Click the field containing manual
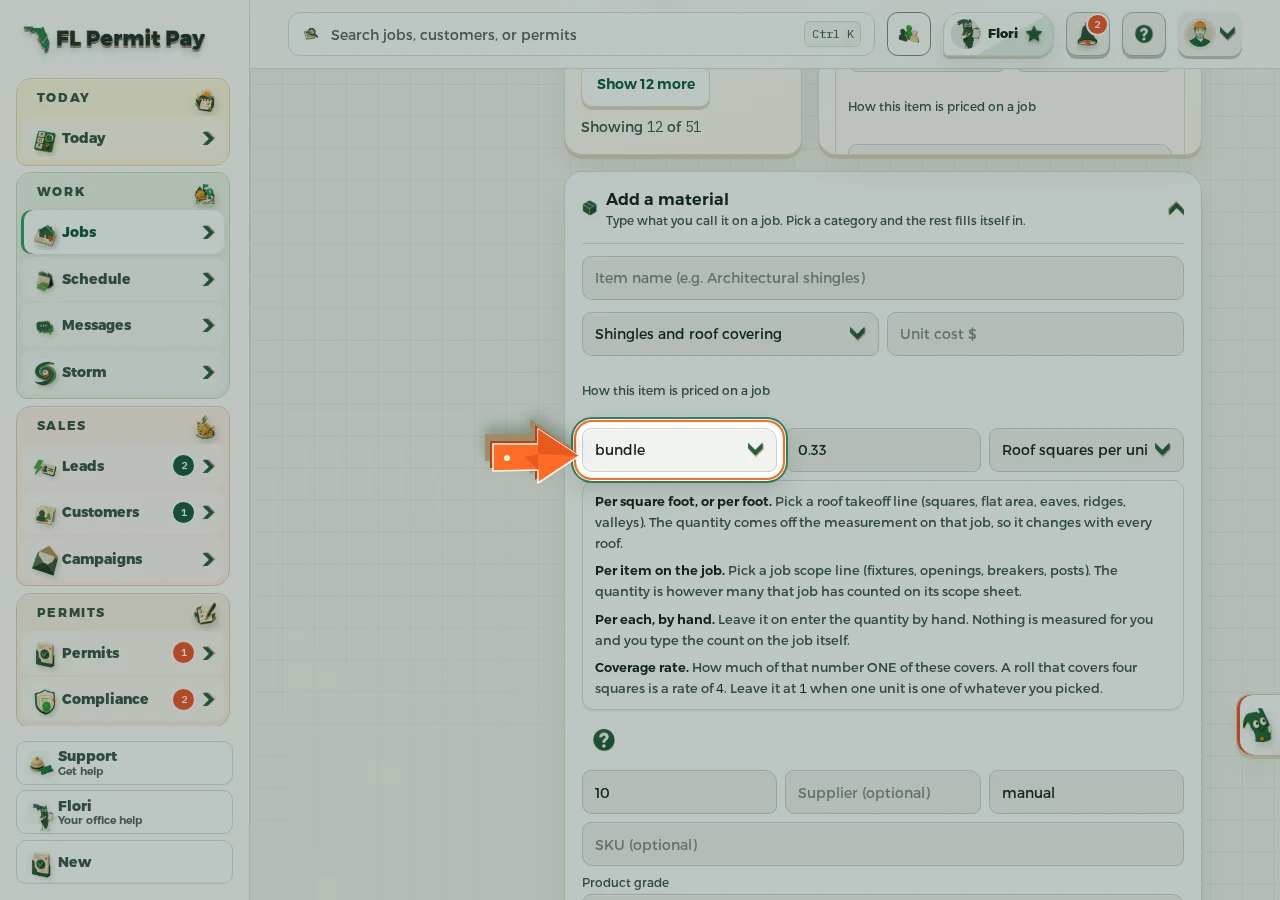1280x900 pixels. click(1086, 792)
